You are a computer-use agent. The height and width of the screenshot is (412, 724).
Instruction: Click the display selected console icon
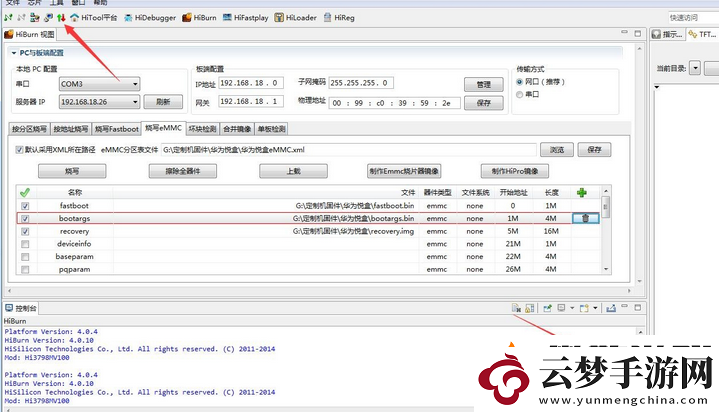click(561, 308)
